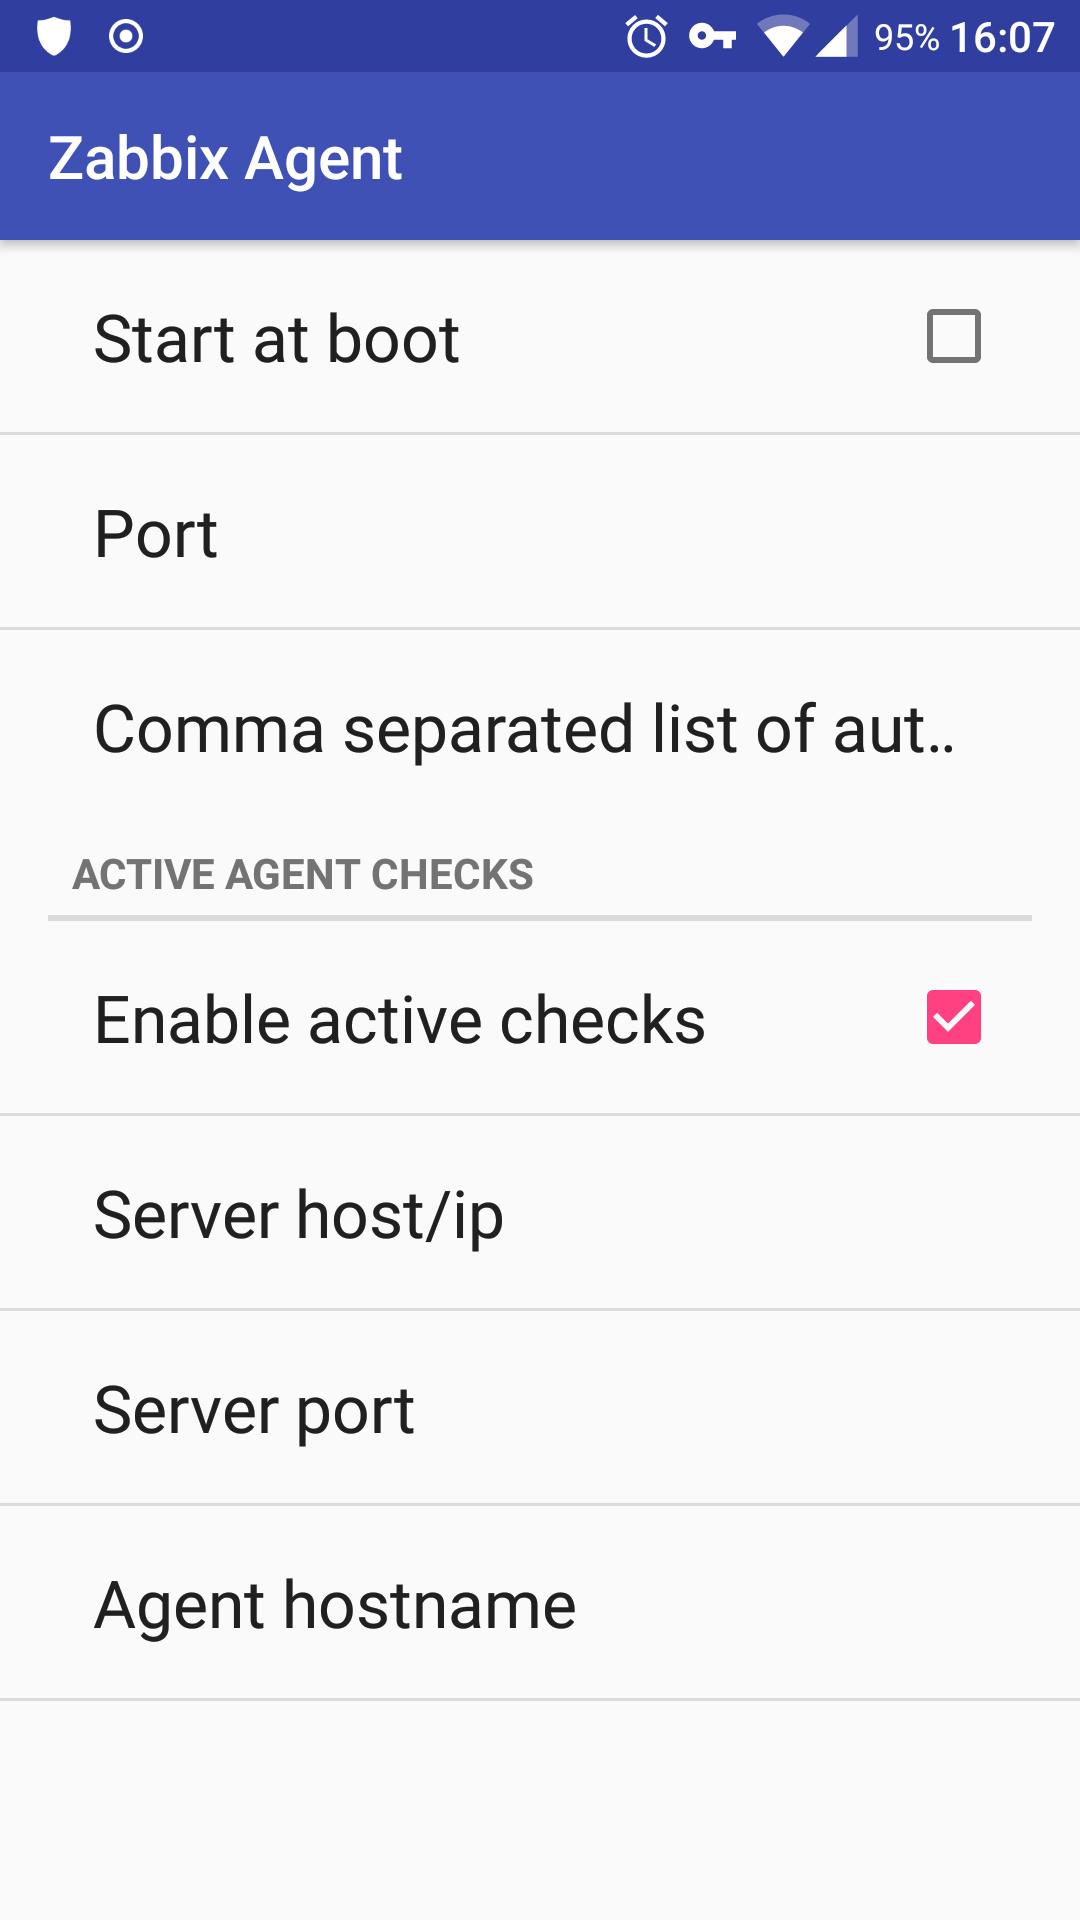
Task: Tap empty area below Agent hostname
Action: (540, 1810)
